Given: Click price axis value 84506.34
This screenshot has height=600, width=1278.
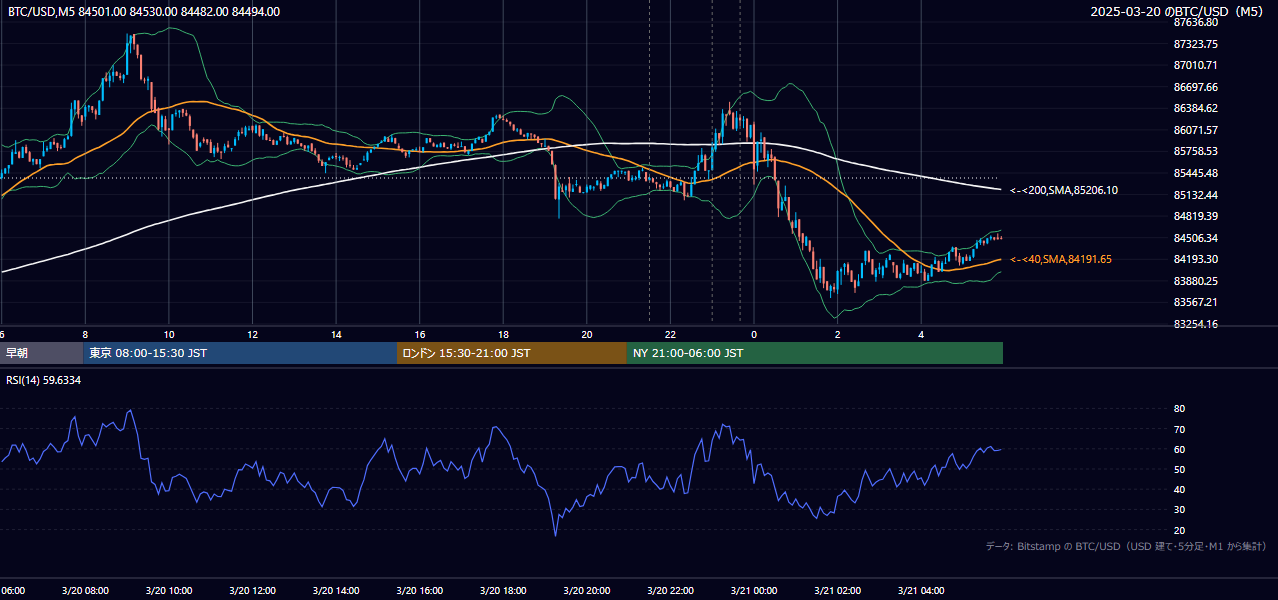Looking at the screenshot, I should coord(1195,238).
